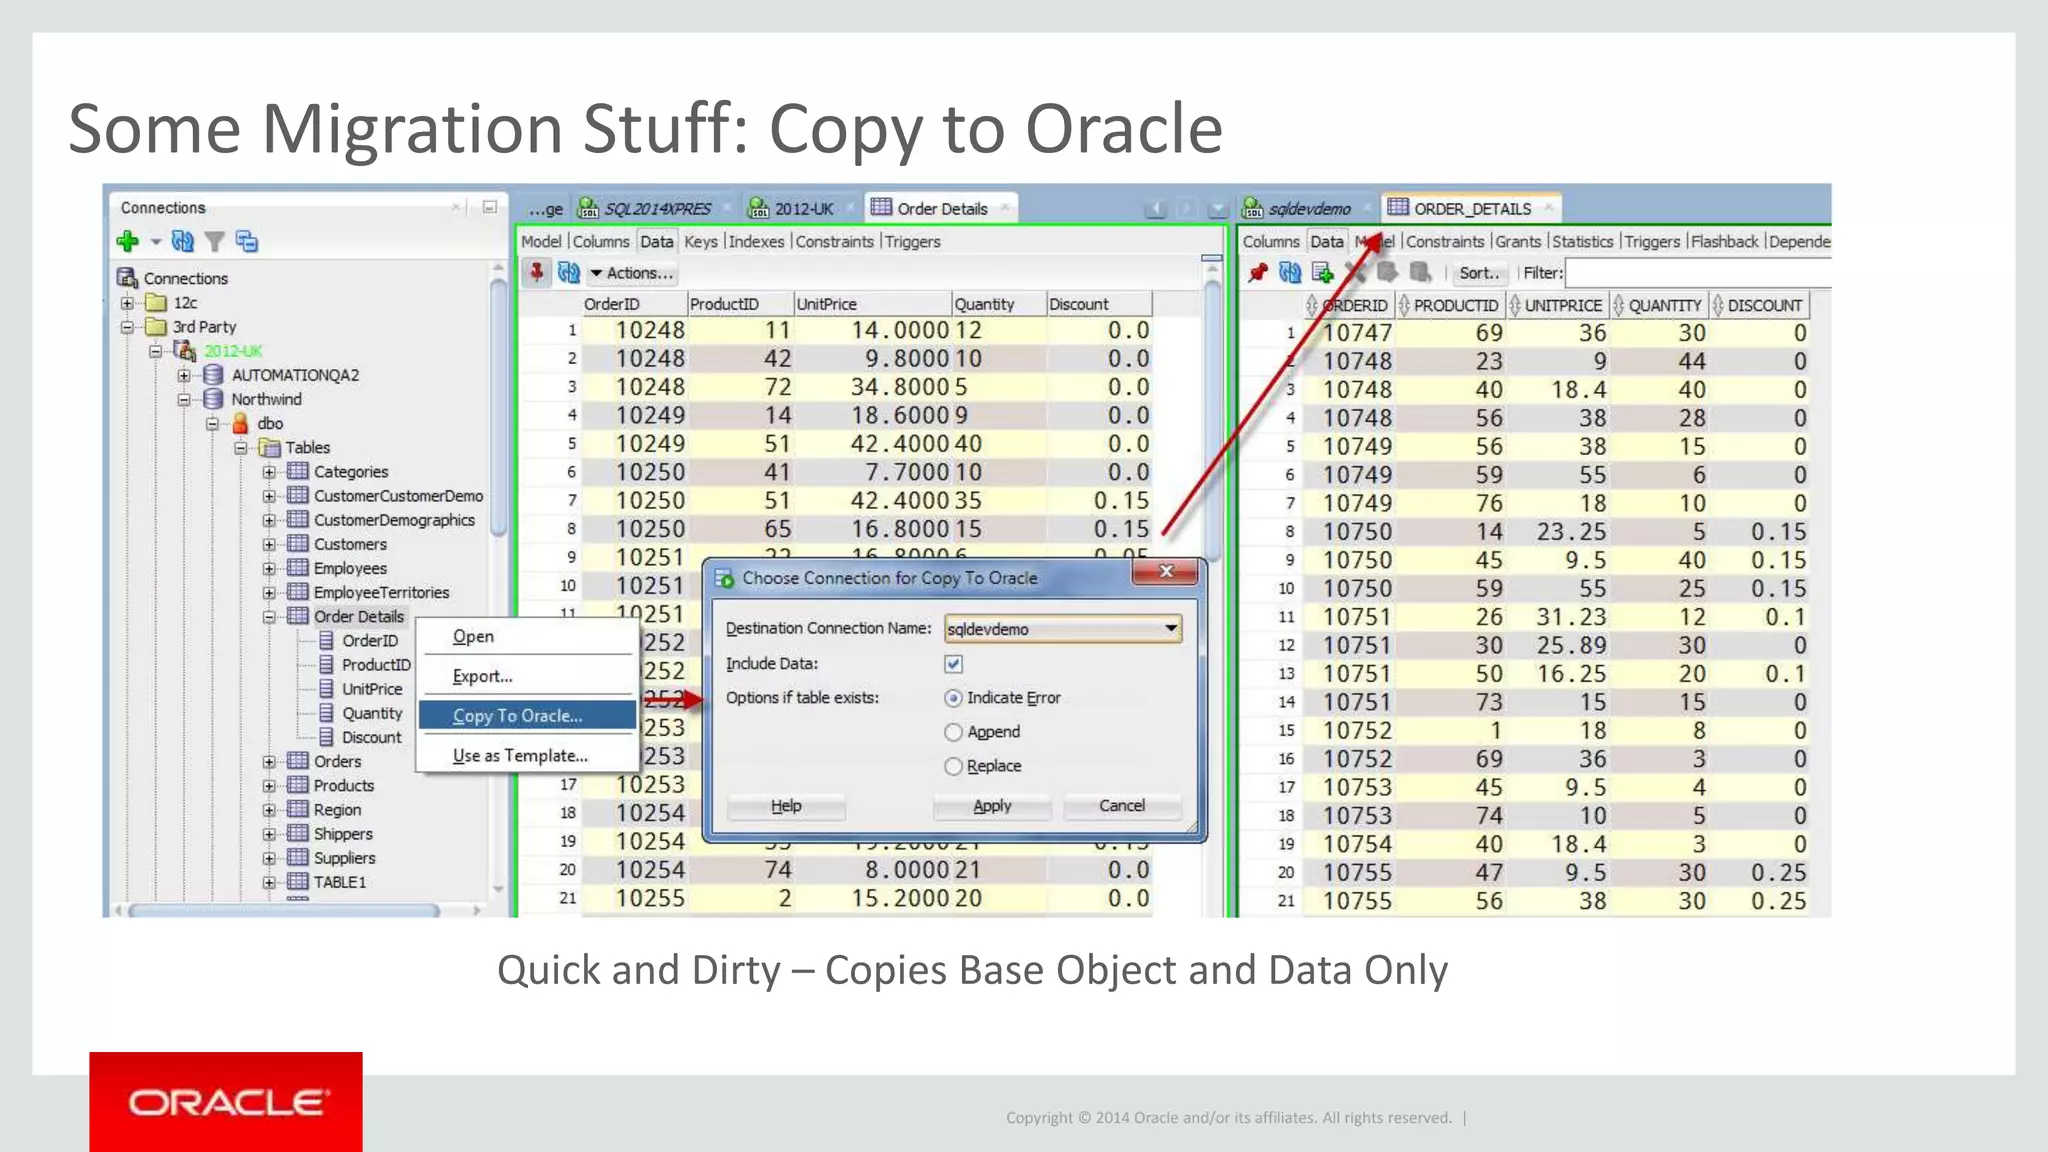Click Commit changes icon in ORDER_DETAILS toolbar

click(1387, 272)
